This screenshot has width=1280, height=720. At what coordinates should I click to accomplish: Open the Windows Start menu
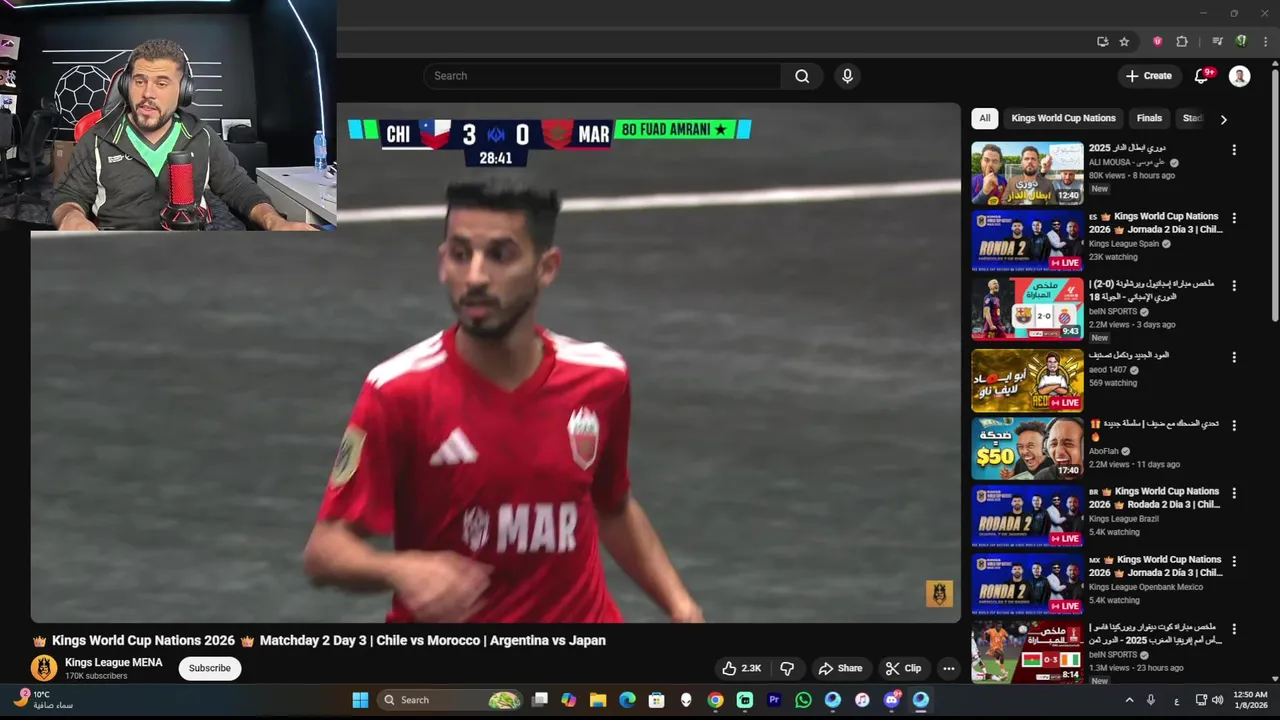pos(360,700)
